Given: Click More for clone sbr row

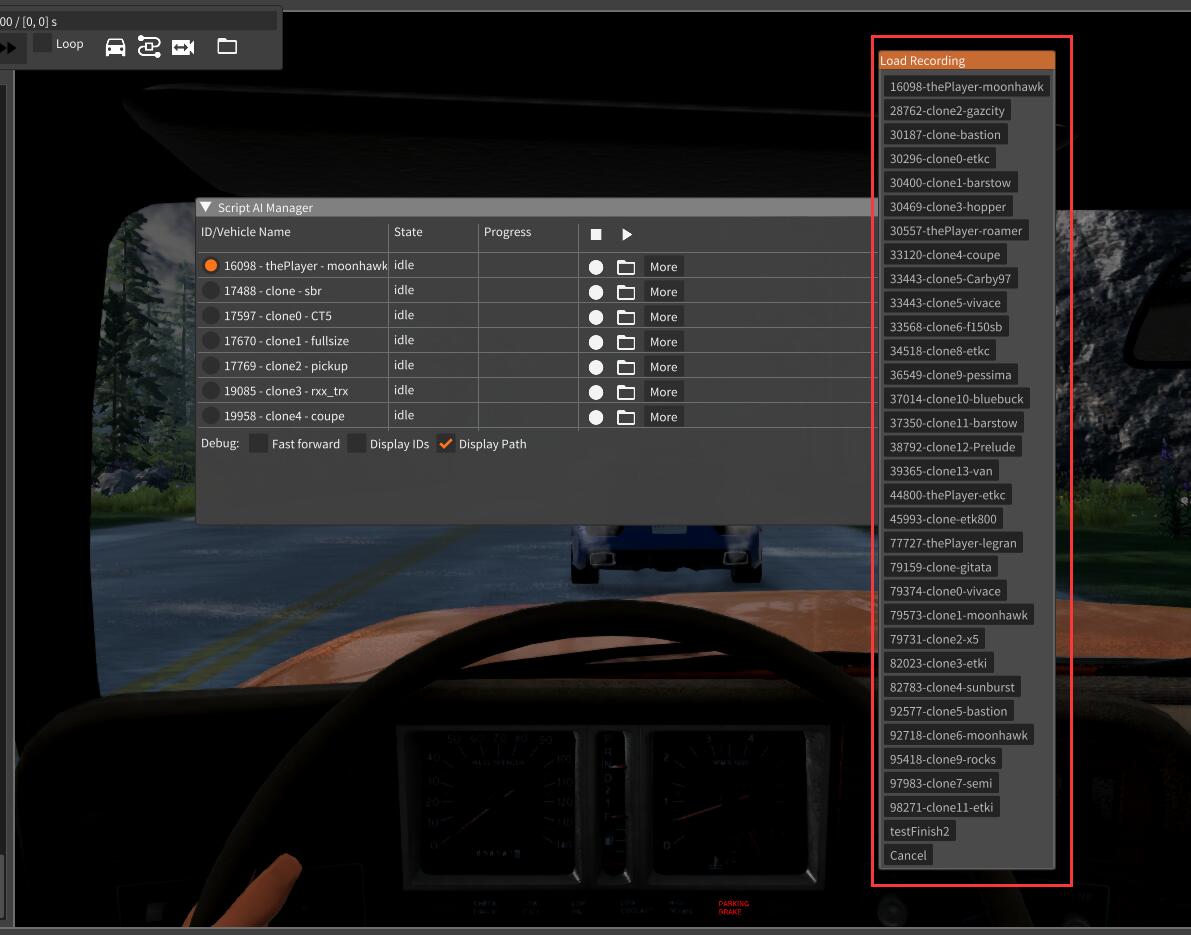Looking at the screenshot, I should coord(663,292).
